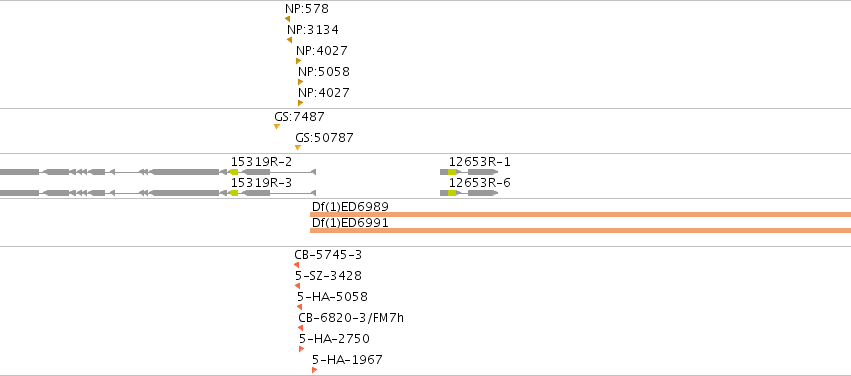Click the CB-6820-3/FM7h red triangle marker
Image resolution: width=851 pixels, height=376 pixels.
pyautogui.click(x=301, y=328)
